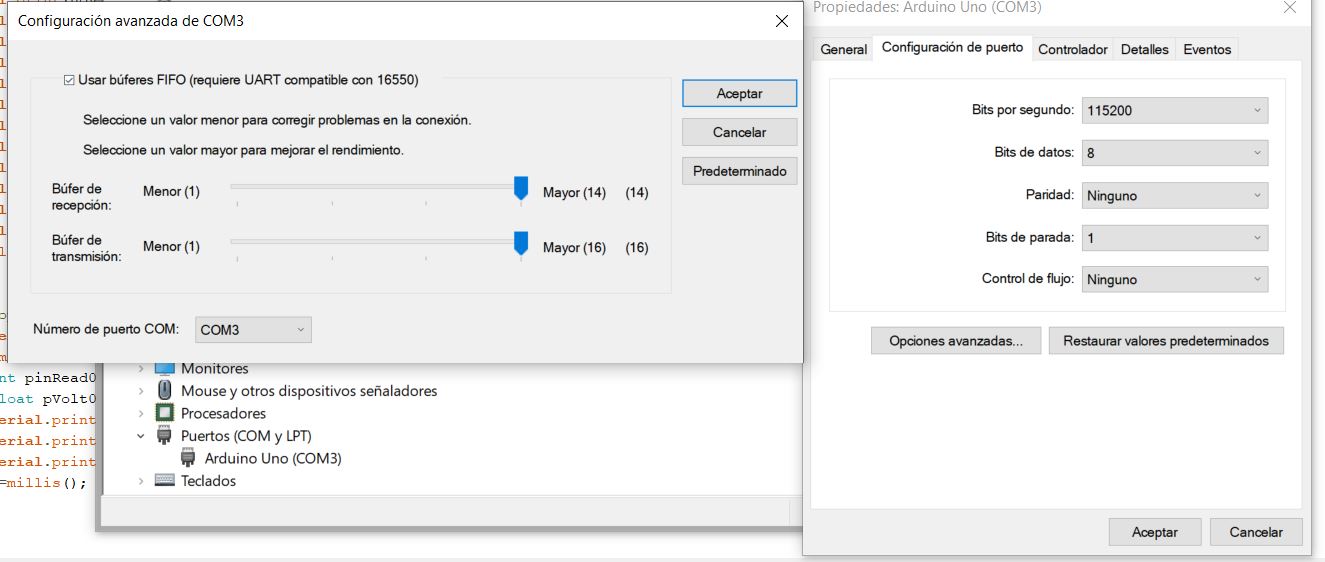Screen dimensions: 1325x562
Task: Collapse the Puertos (COM y LPT) tree node
Action: pyautogui.click(x=142, y=436)
